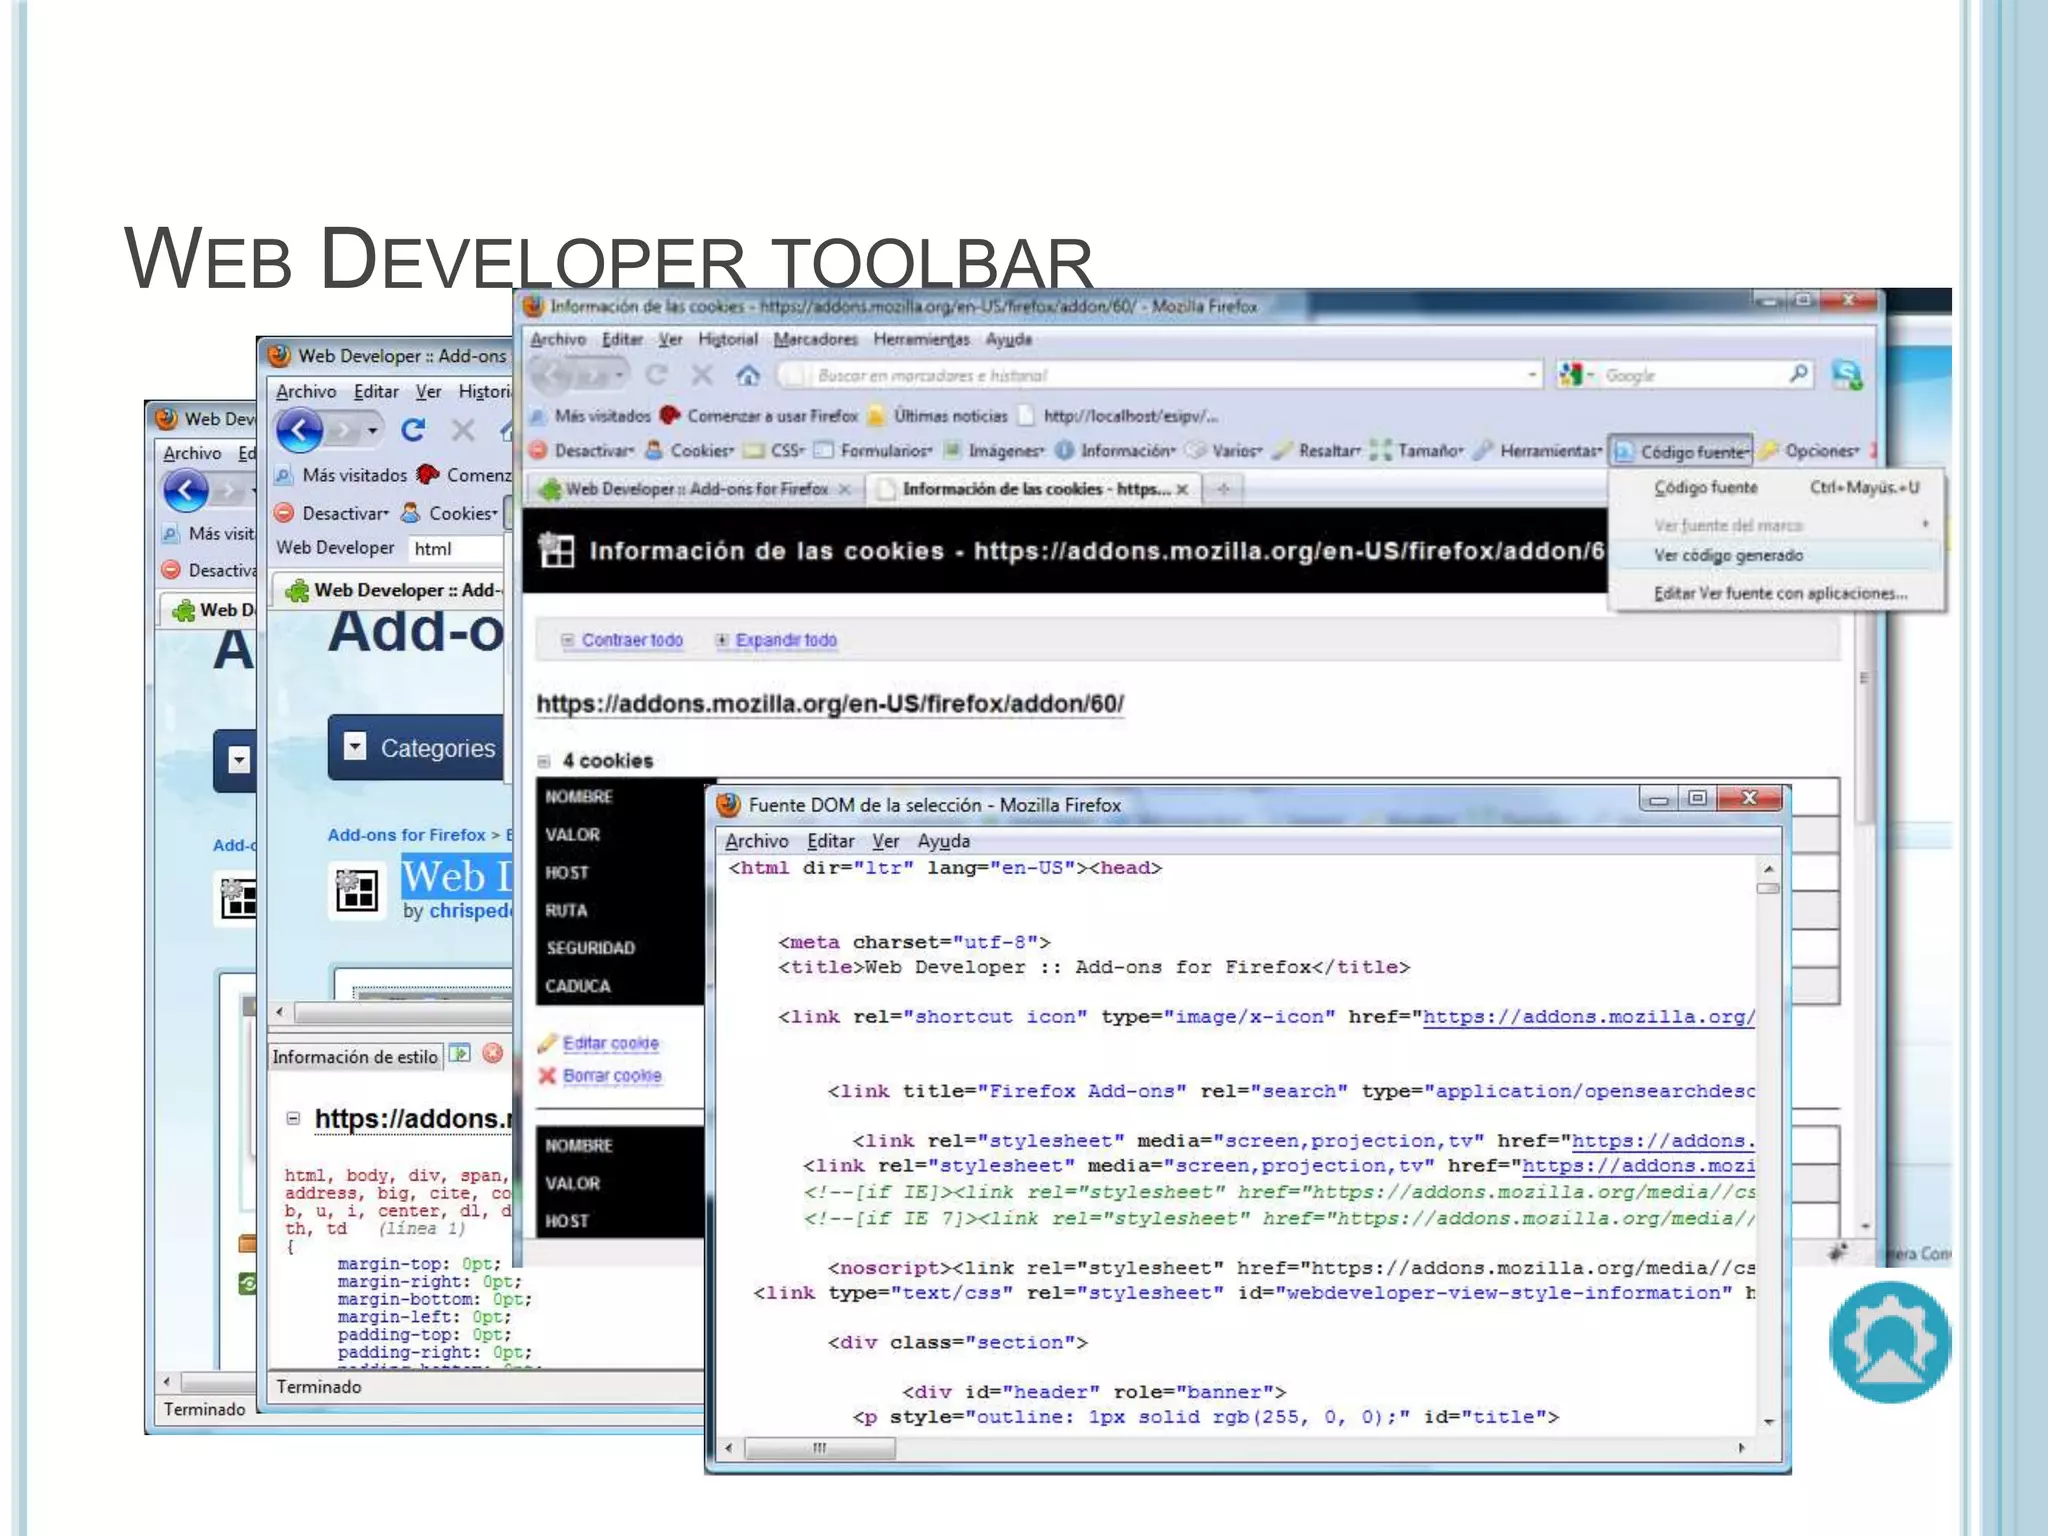Click Web Developer add-on icon in middle window
The image size is (2048, 1536).
357,889
